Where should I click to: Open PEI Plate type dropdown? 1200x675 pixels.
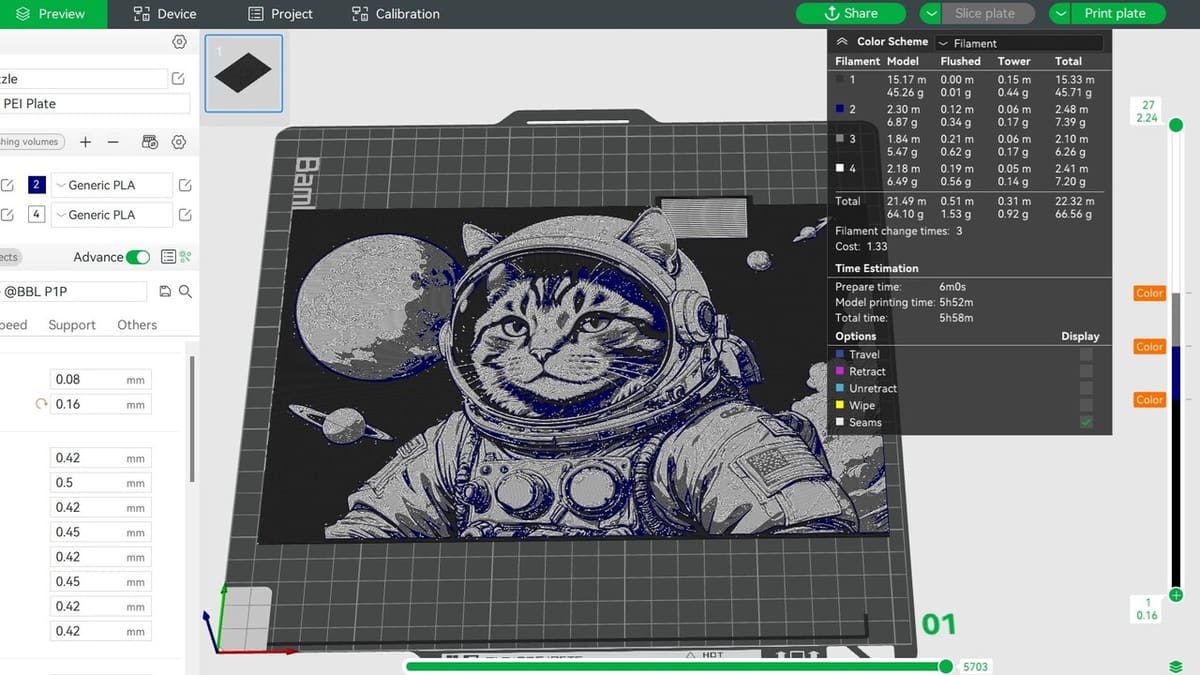pyautogui.click(x=95, y=104)
